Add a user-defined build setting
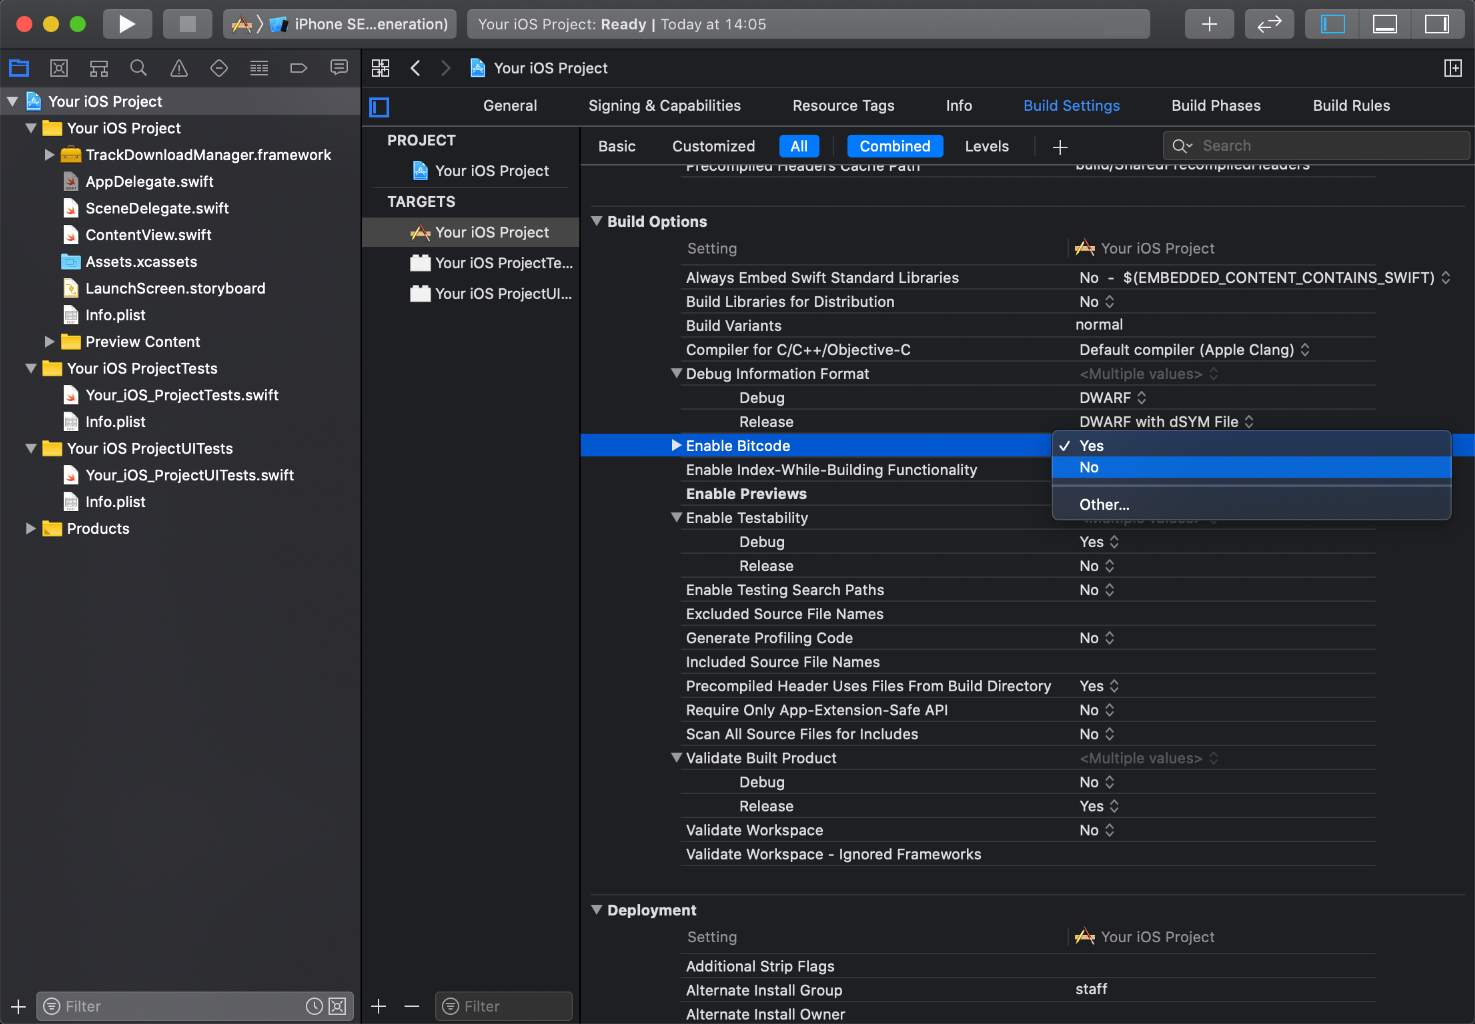This screenshot has width=1475, height=1024. point(1060,147)
